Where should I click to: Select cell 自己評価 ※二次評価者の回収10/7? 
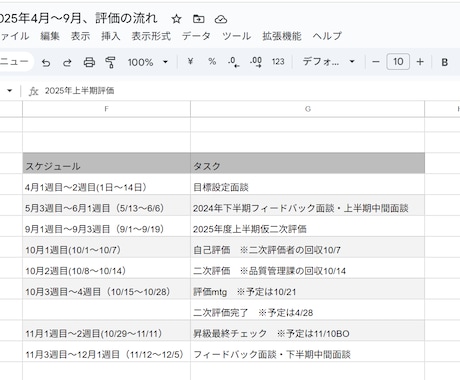pyautogui.click(x=307, y=247)
